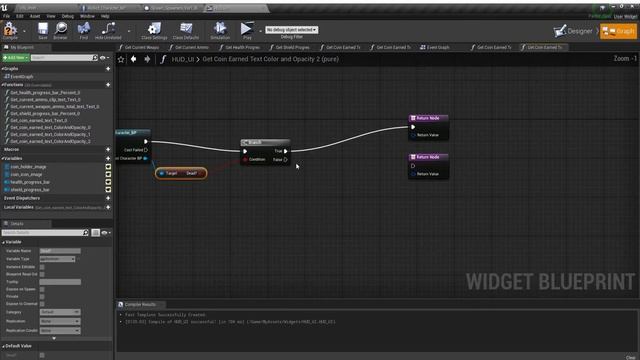Click the Play toolbar icon
640x360 pixels.
(247, 29)
